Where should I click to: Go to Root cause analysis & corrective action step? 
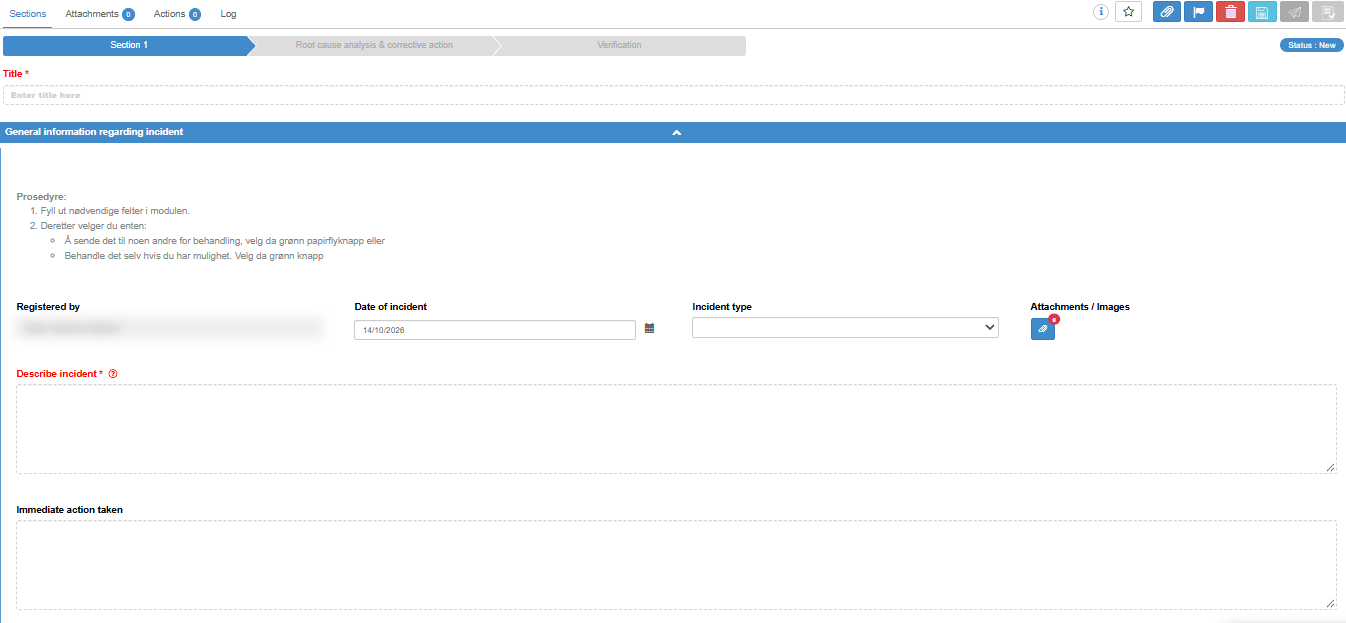pos(374,45)
